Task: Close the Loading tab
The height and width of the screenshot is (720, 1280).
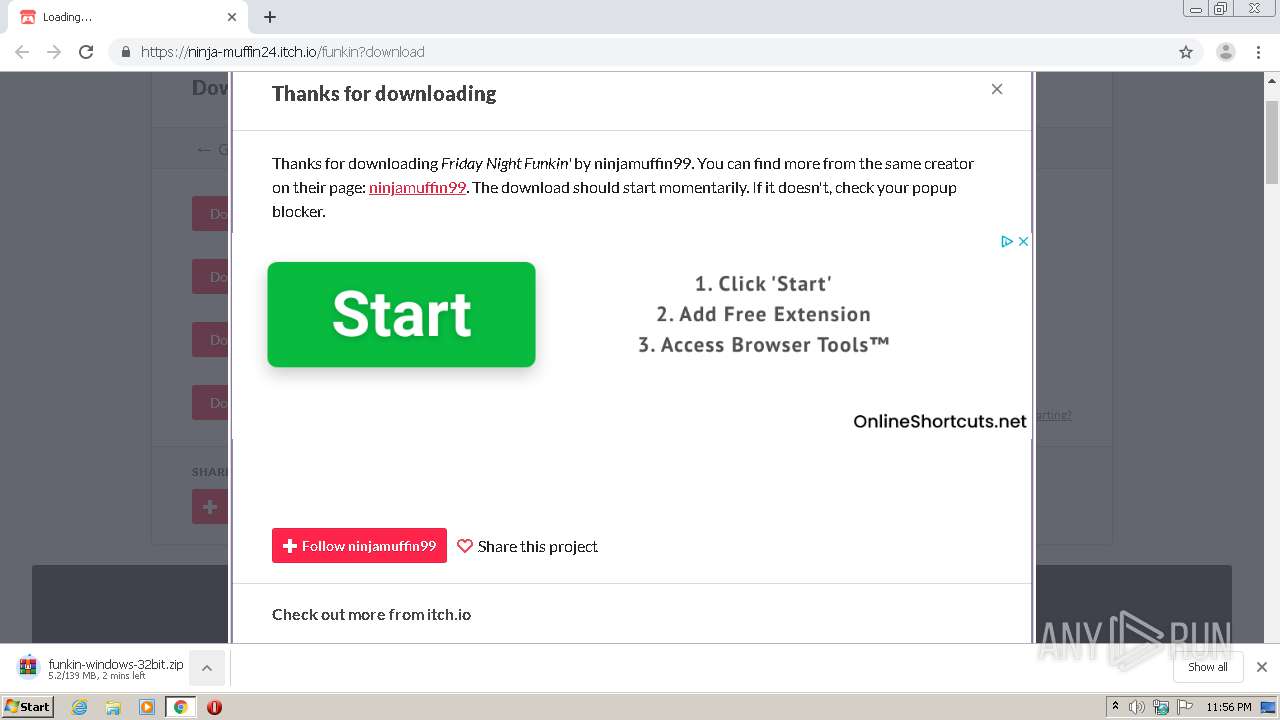Action: tap(232, 17)
